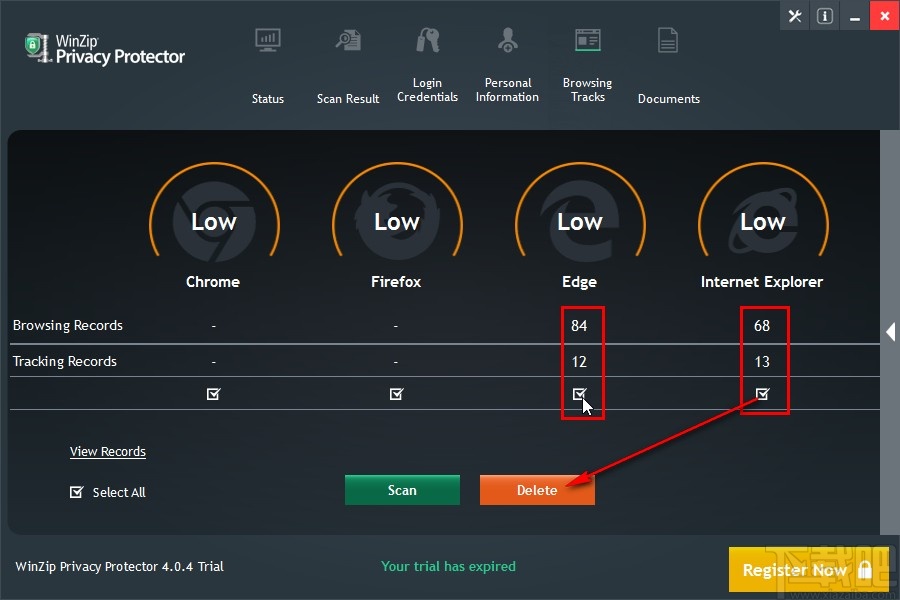Open the settings tools icon
The height and width of the screenshot is (600, 900).
[x=795, y=16]
